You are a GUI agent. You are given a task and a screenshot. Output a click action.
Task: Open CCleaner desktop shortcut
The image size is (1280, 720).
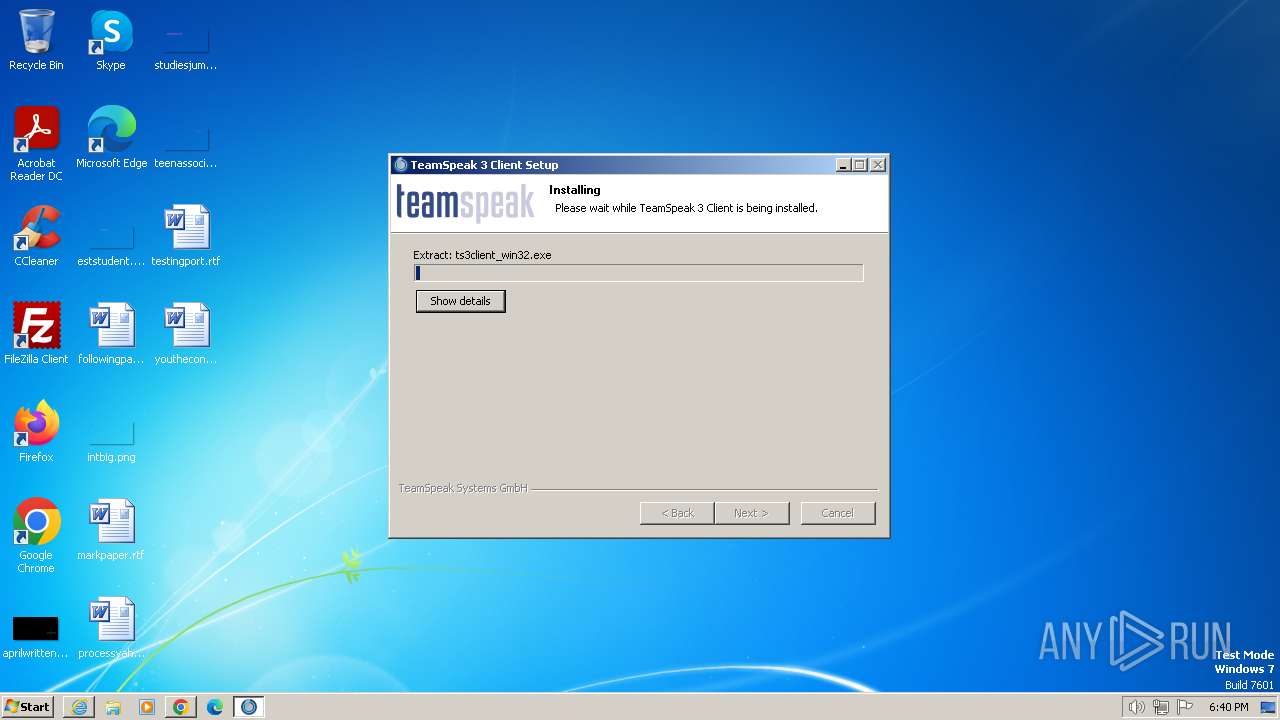pyautogui.click(x=36, y=236)
